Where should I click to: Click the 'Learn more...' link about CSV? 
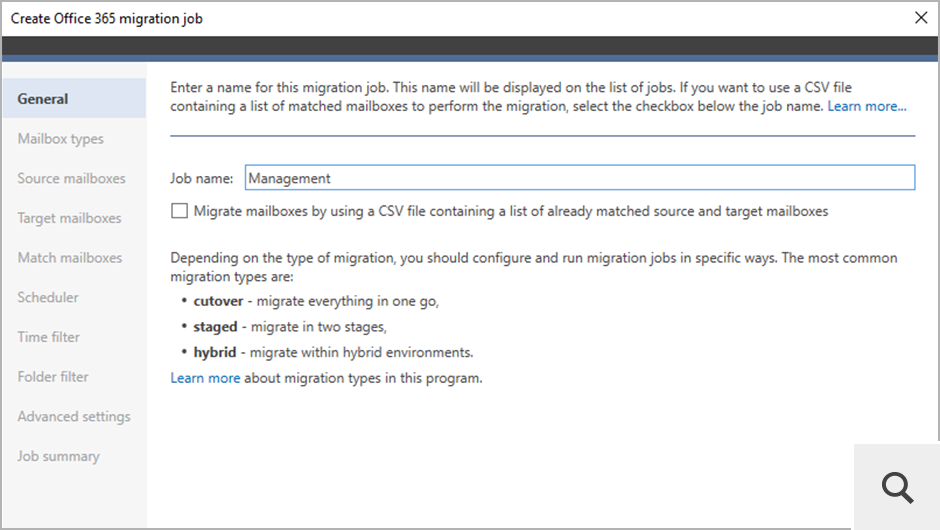(867, 106)
